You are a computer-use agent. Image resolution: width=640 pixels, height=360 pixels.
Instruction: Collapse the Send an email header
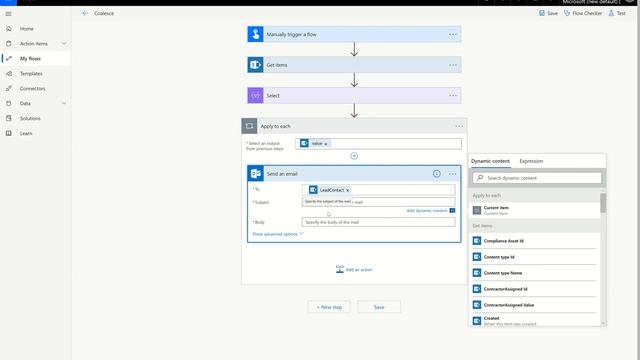coord(354,174)
